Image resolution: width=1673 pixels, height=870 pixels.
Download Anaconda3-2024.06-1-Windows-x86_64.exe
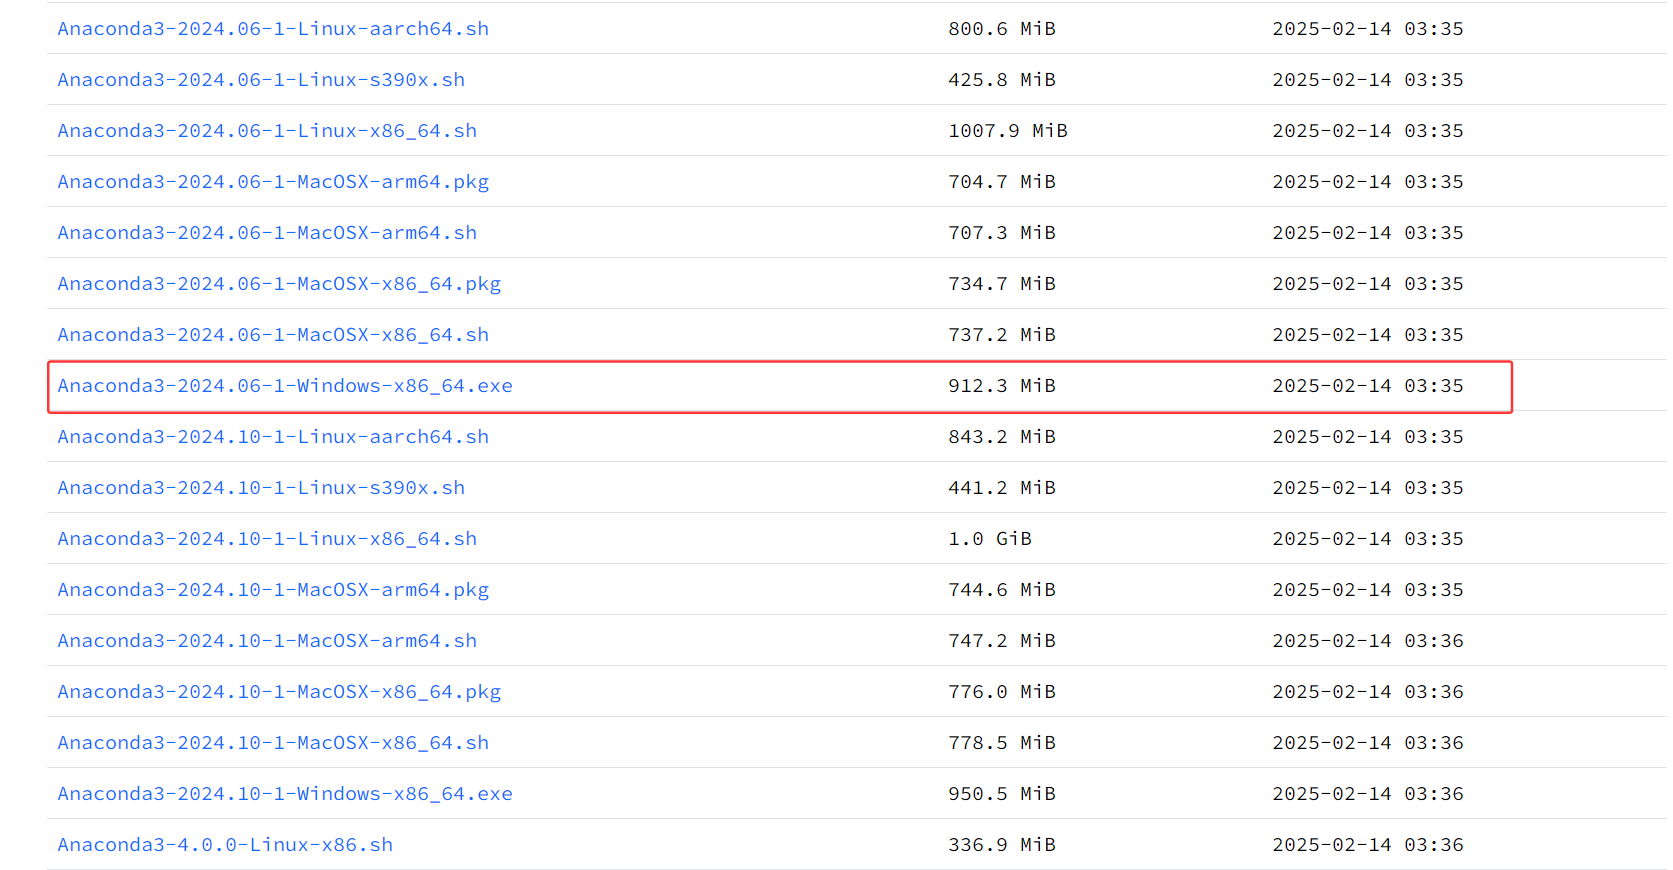pyautogui.click(x=285, y=386)
